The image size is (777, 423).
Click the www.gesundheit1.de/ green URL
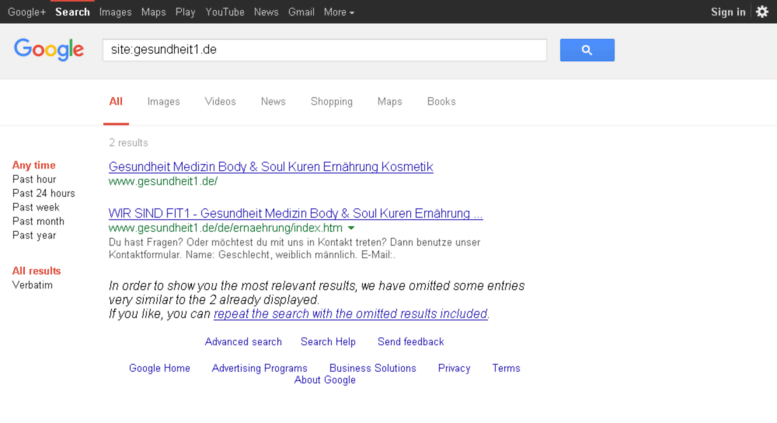tap(163, 181)
